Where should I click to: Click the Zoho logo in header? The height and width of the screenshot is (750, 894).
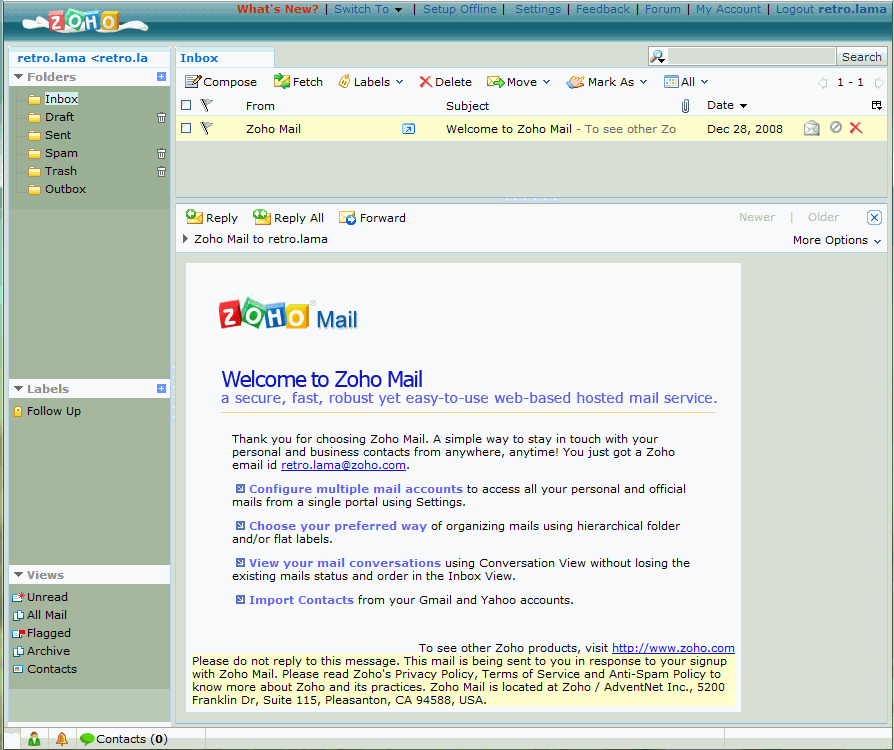tap(84, 22)
